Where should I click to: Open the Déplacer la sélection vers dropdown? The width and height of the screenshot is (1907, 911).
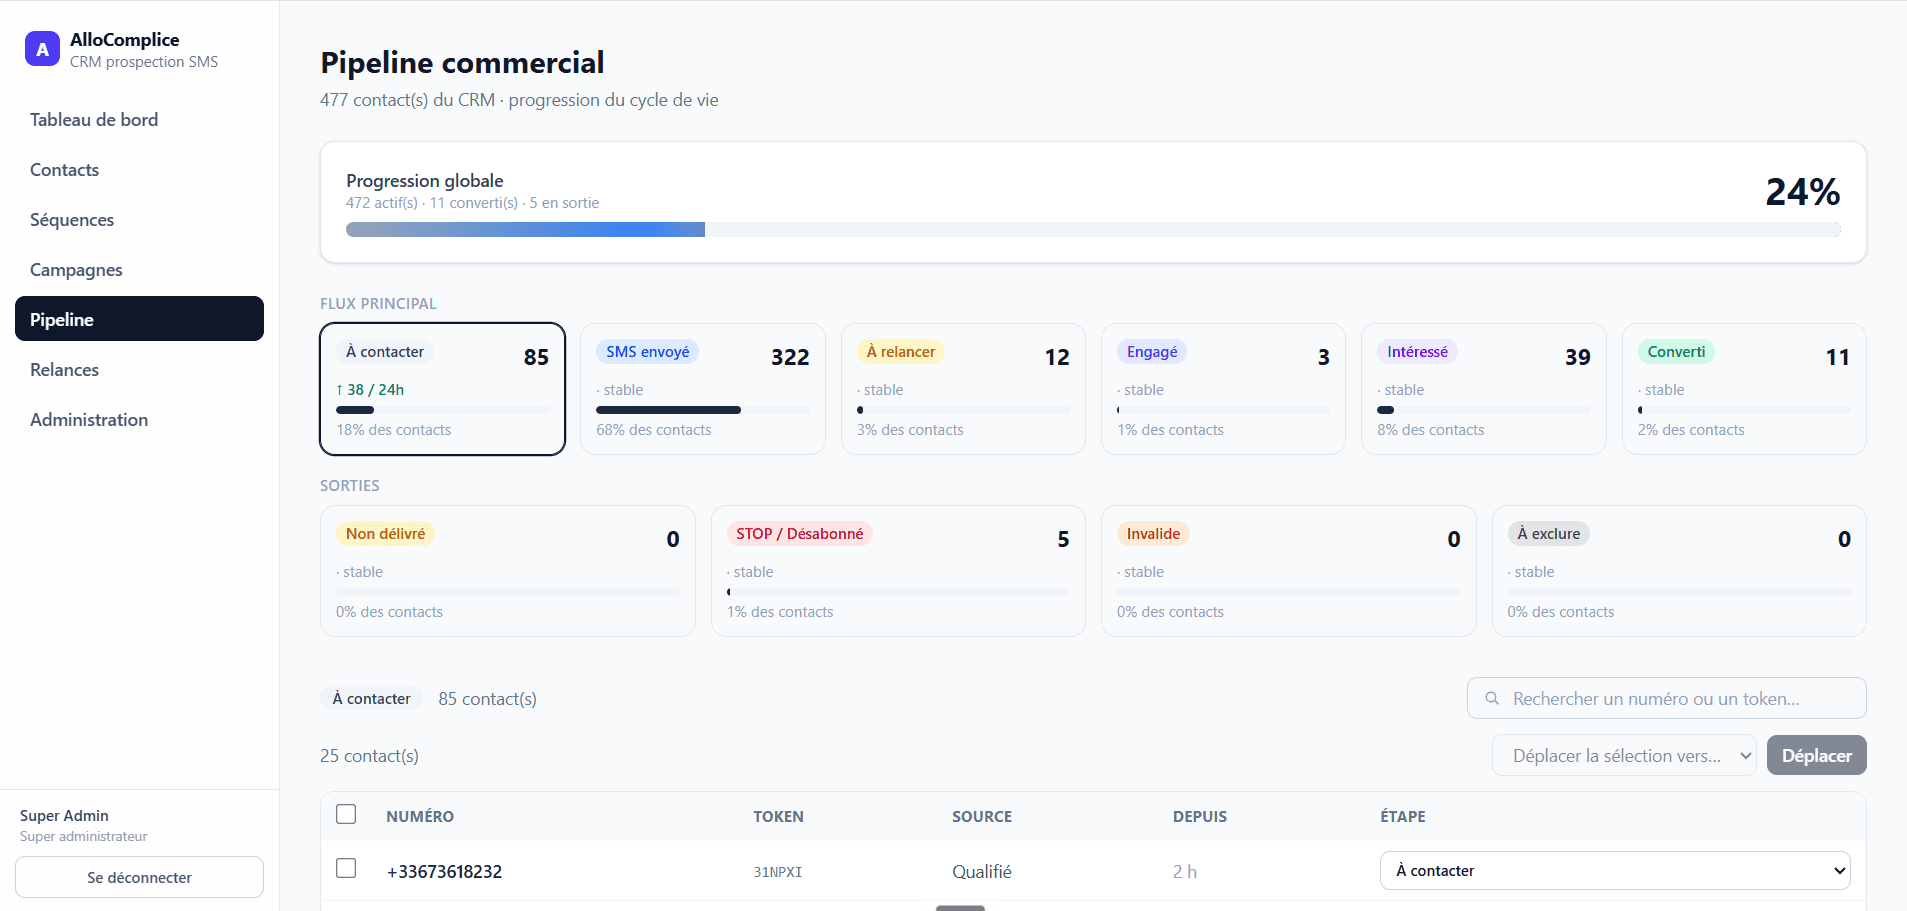(x=1624, y=755)
